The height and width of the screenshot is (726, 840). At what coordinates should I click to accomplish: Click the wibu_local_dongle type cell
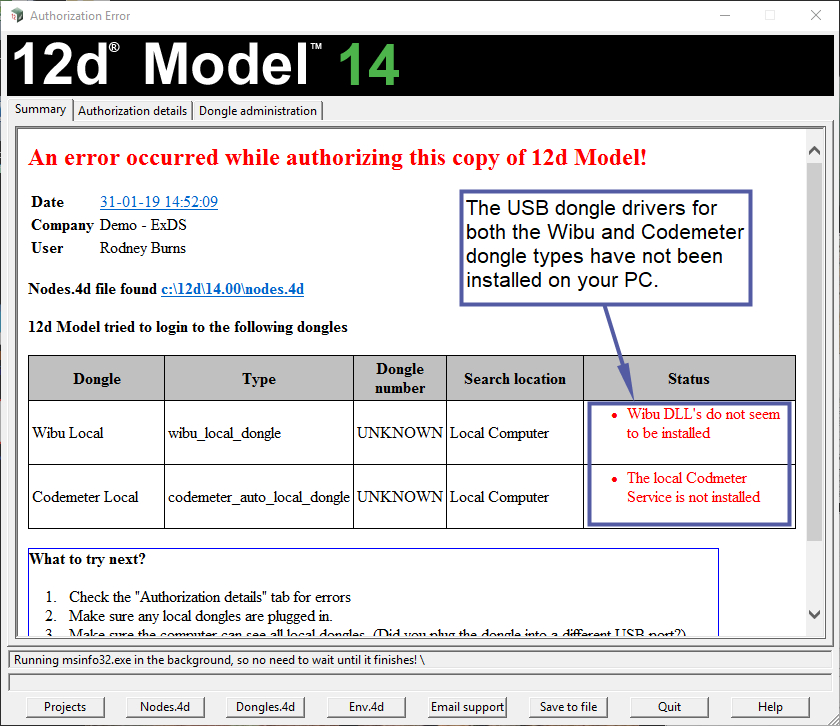tap(259, 433)
